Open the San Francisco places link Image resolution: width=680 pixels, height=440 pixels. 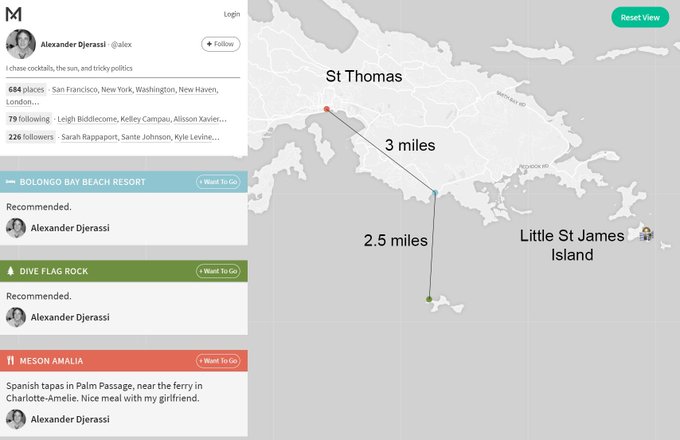point(75,90)
